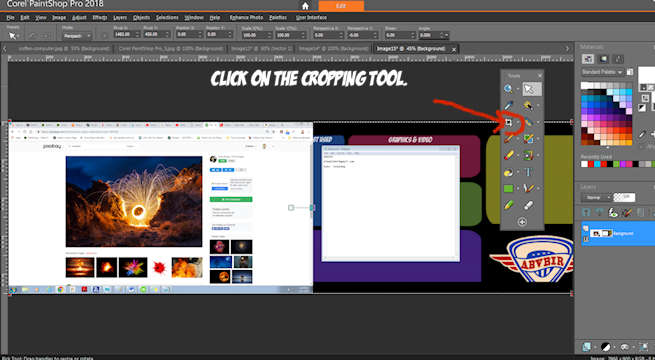Select the Selection tool beside the Dropper
The width and height of the screenshot is (655, 360).
pyautogui.click(x=528, y=106)
